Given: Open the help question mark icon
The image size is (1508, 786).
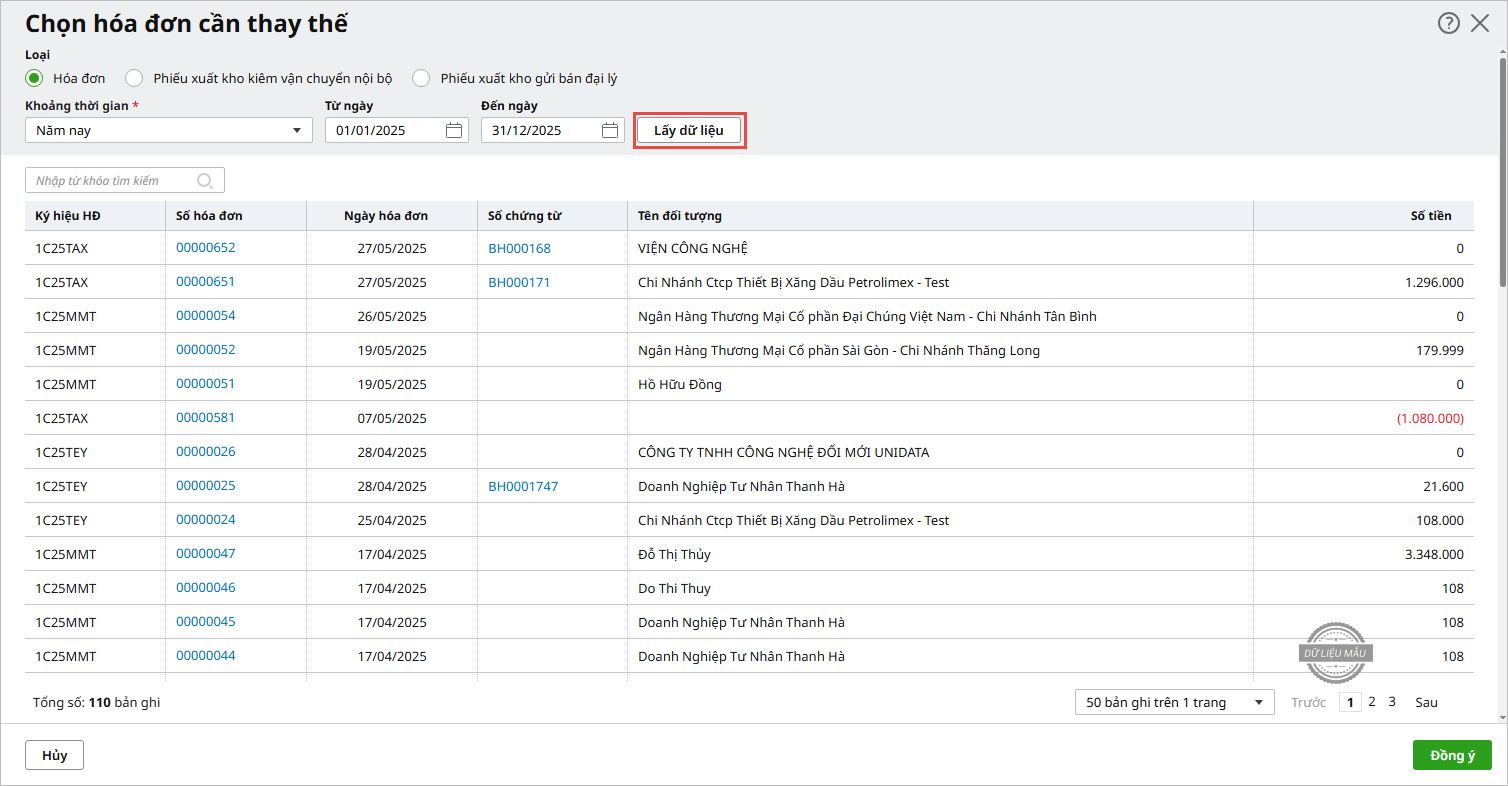Looking at the screenshot, I should coord(1448,23).
